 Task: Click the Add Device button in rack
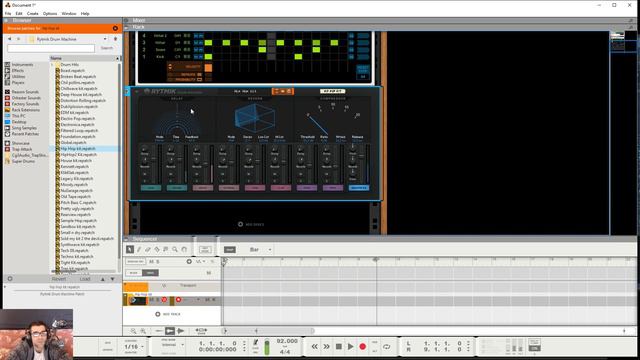pyautogui.click(x=251, y=224)
